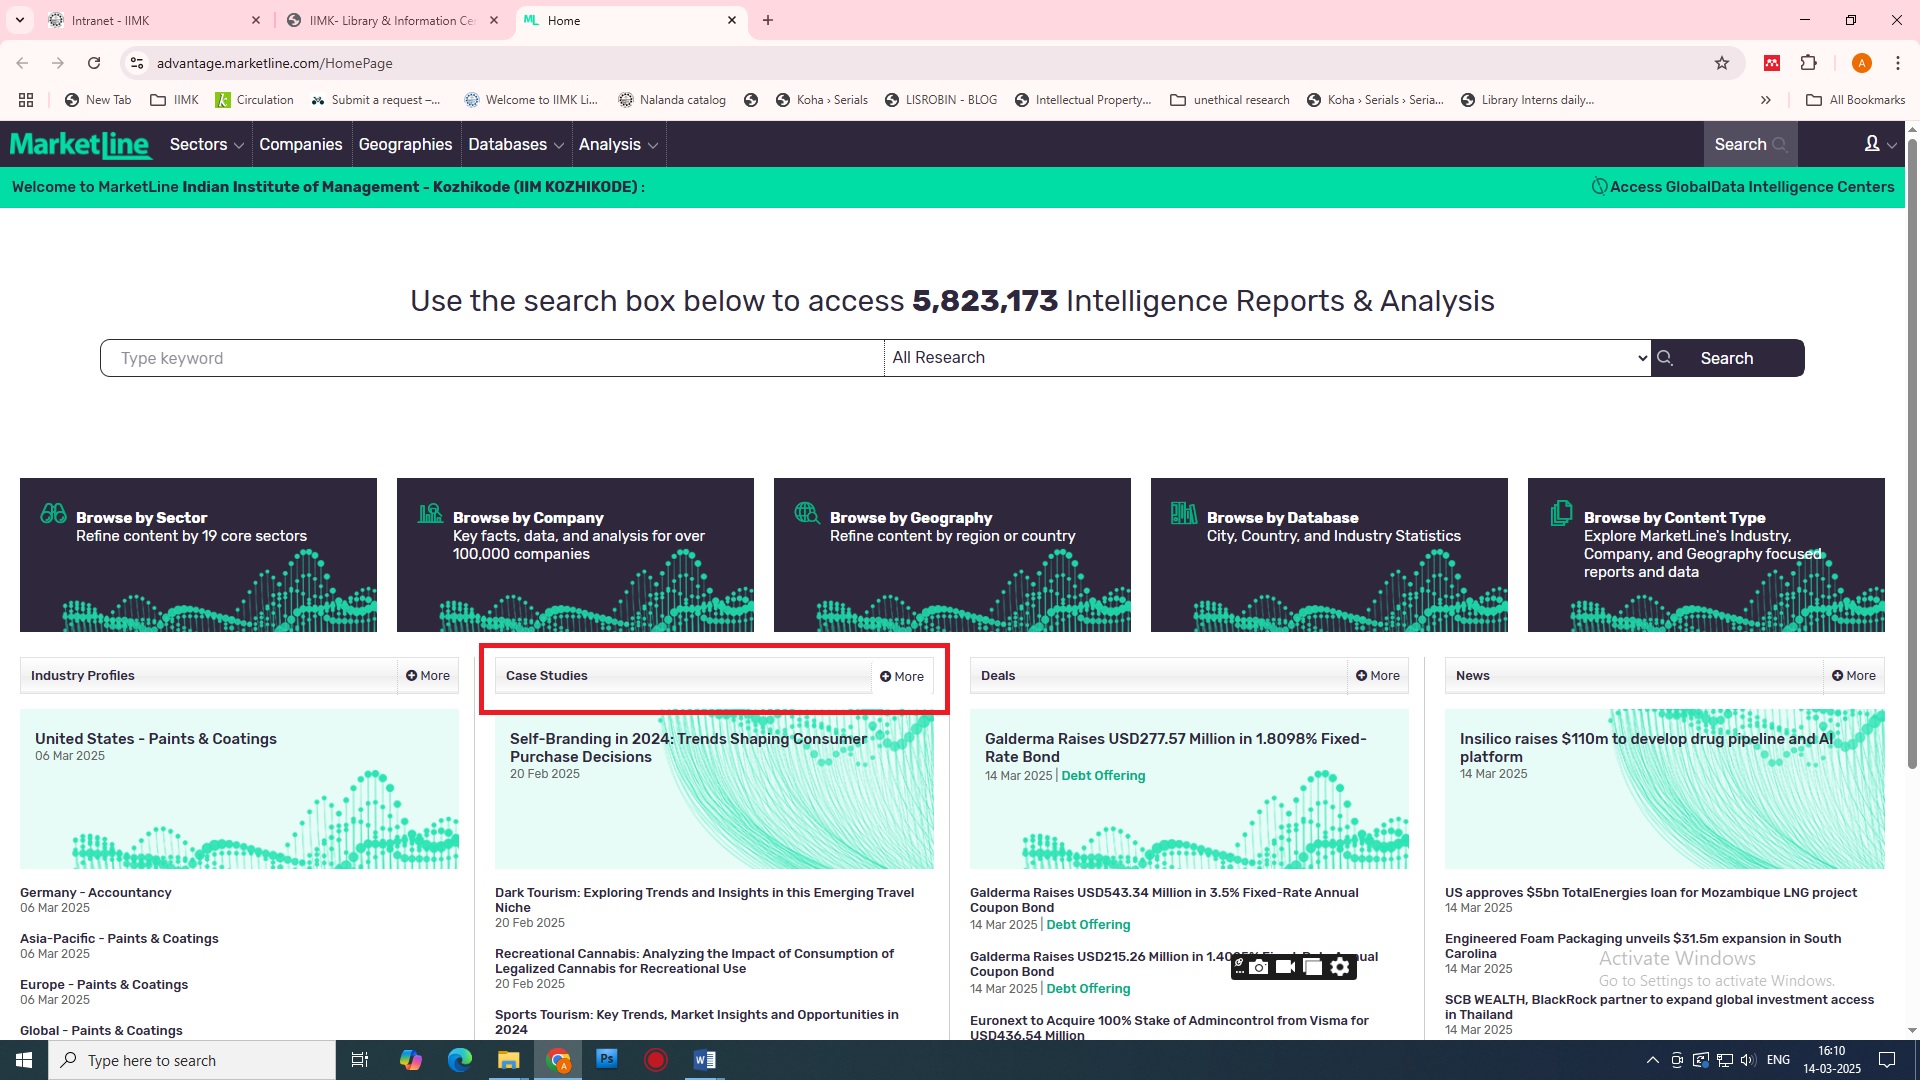
Task: Click the camera icon in the screen recorder toolbar
Action: [x=1259, y=967]
